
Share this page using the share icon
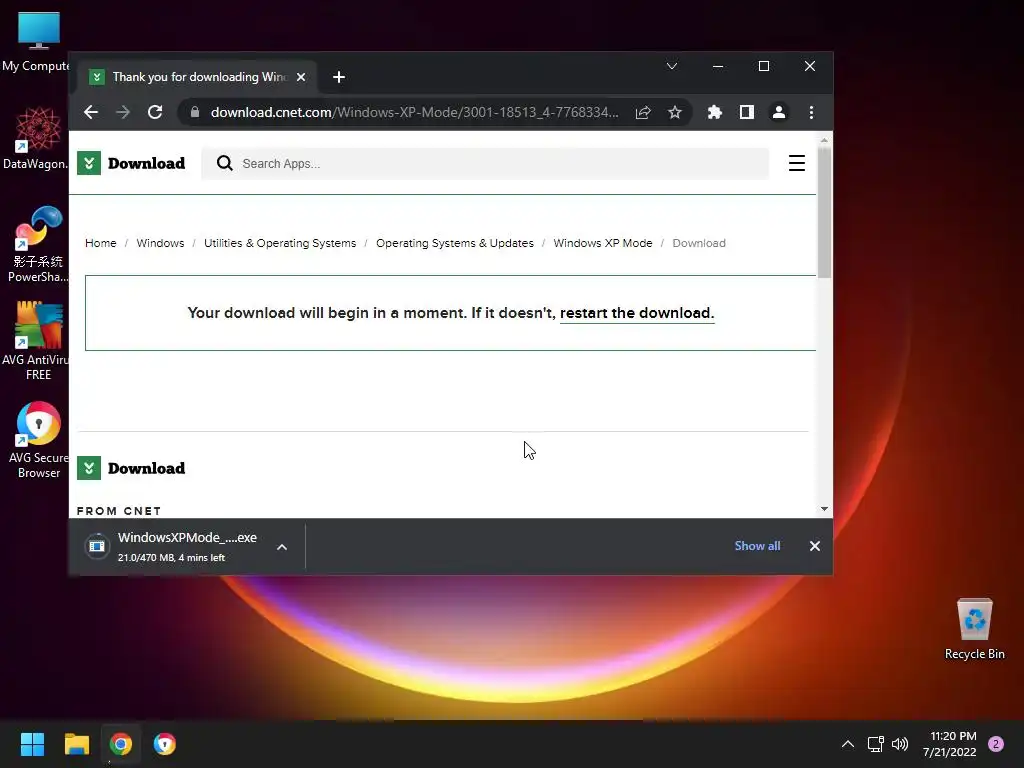[643, 112]
